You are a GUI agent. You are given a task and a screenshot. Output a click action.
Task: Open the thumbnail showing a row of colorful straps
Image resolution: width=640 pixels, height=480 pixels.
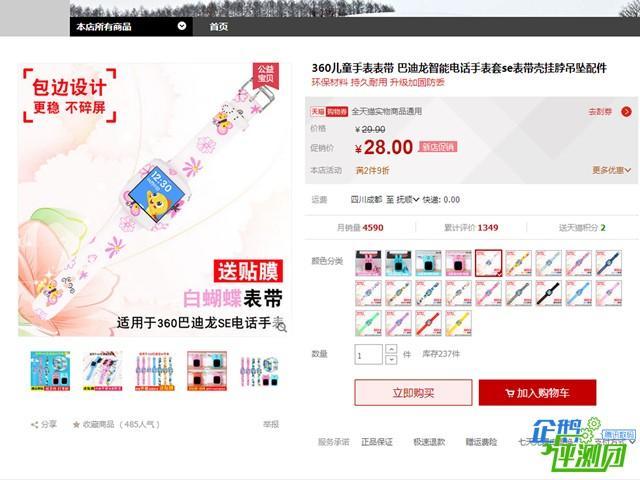coord(155,371)
